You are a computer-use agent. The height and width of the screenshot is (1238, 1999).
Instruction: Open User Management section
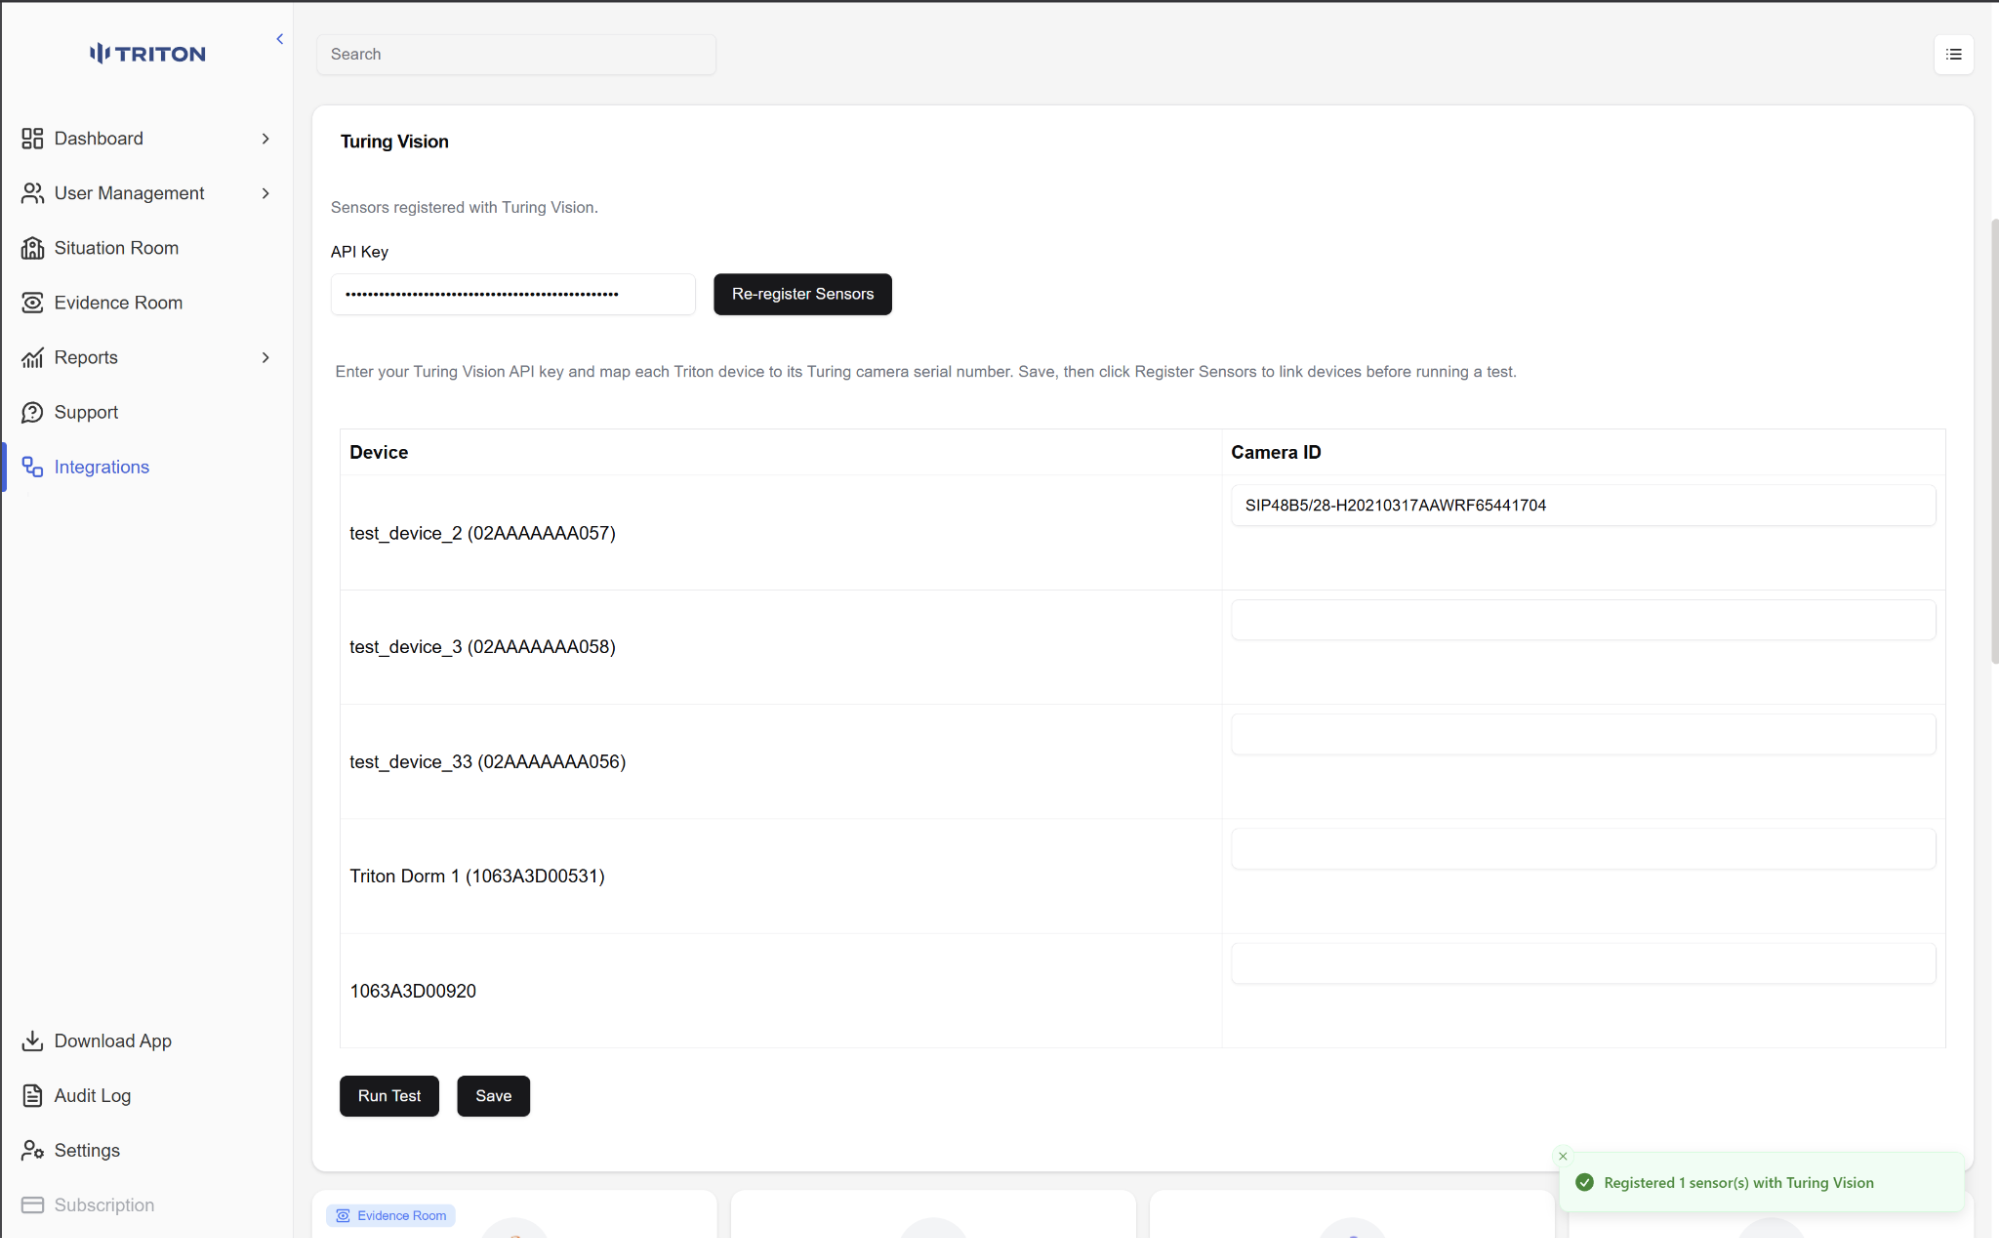[x=129, y=193]
